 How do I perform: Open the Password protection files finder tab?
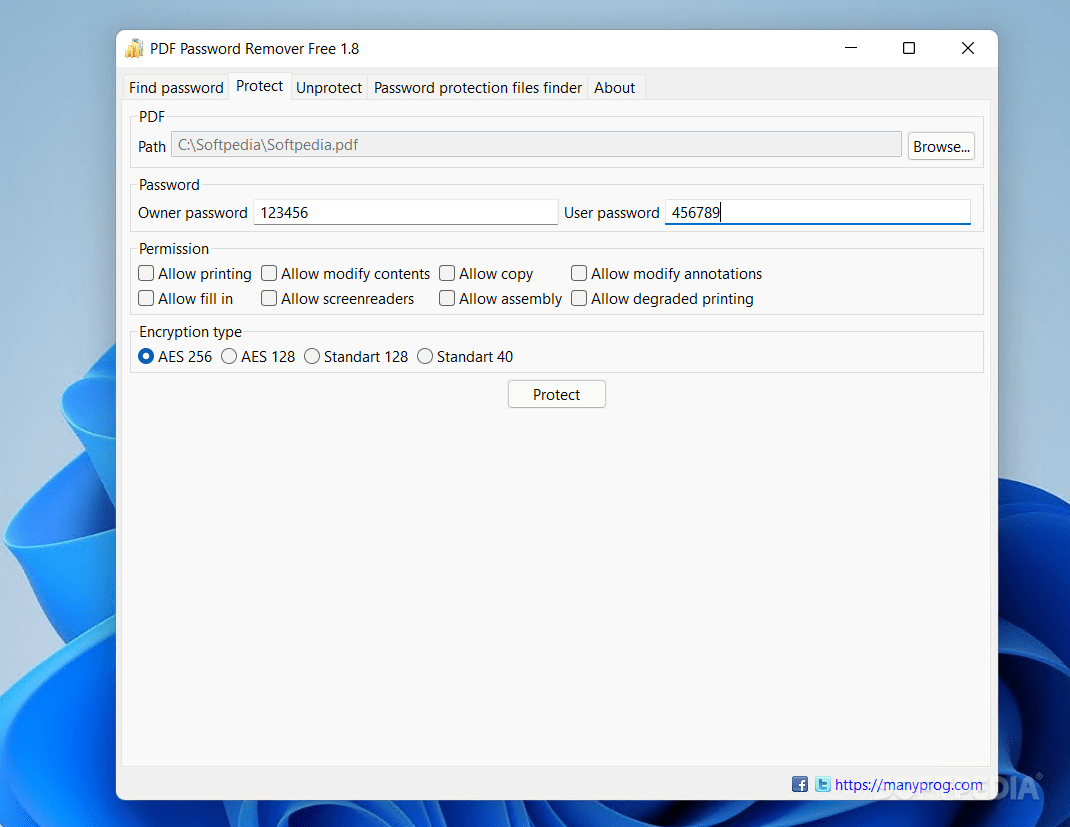point(477,87)
